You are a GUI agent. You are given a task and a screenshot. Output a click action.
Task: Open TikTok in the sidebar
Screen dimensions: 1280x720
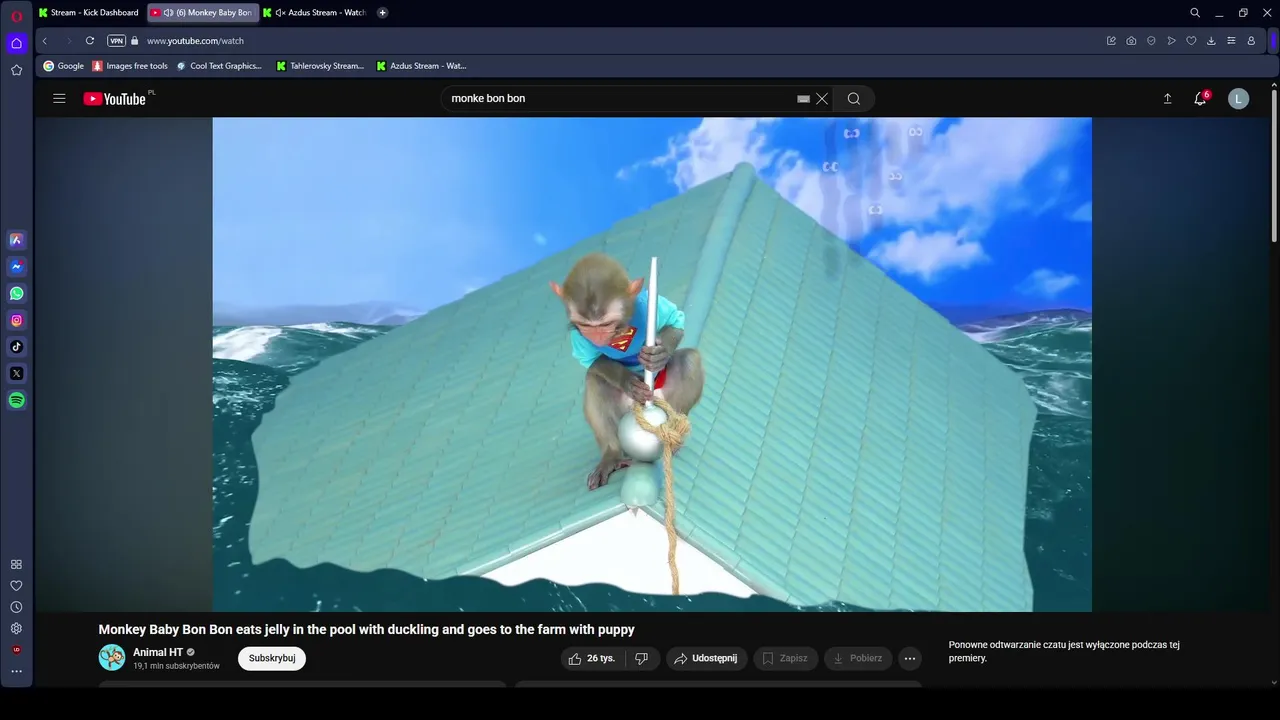[x=16, y=347]
